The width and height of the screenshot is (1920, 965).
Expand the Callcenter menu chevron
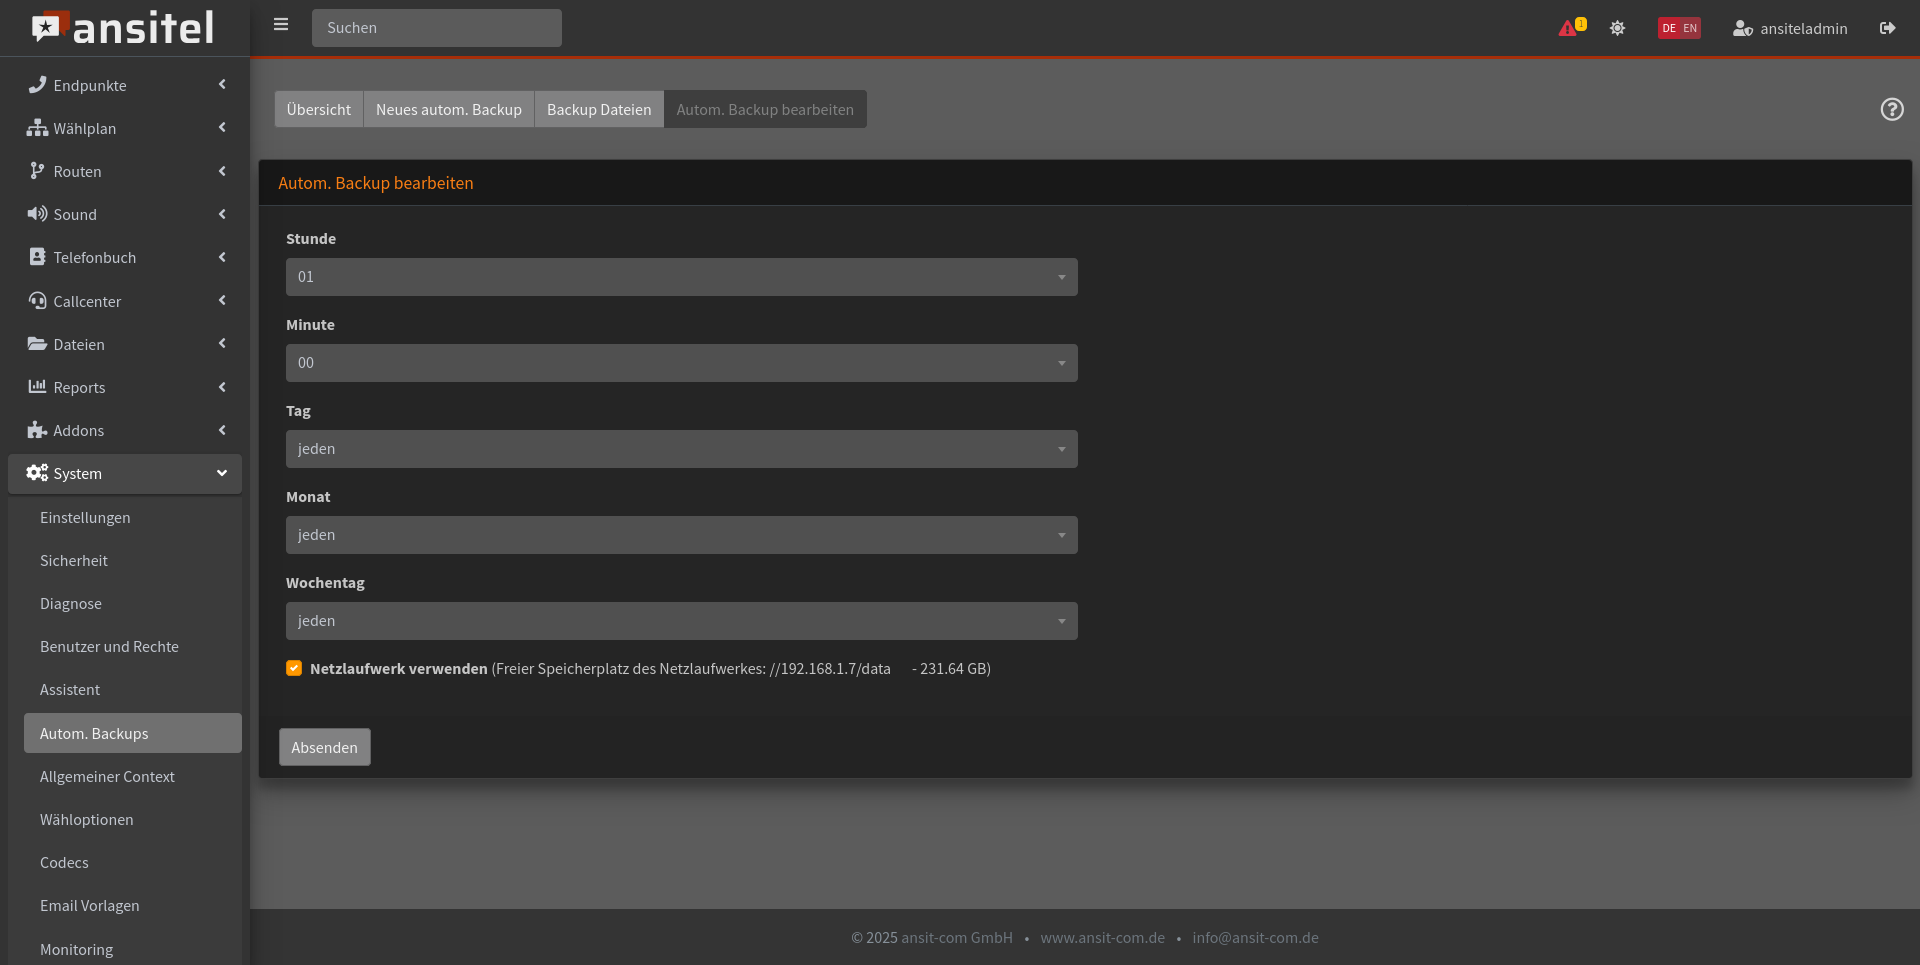[x=222, y=300]
